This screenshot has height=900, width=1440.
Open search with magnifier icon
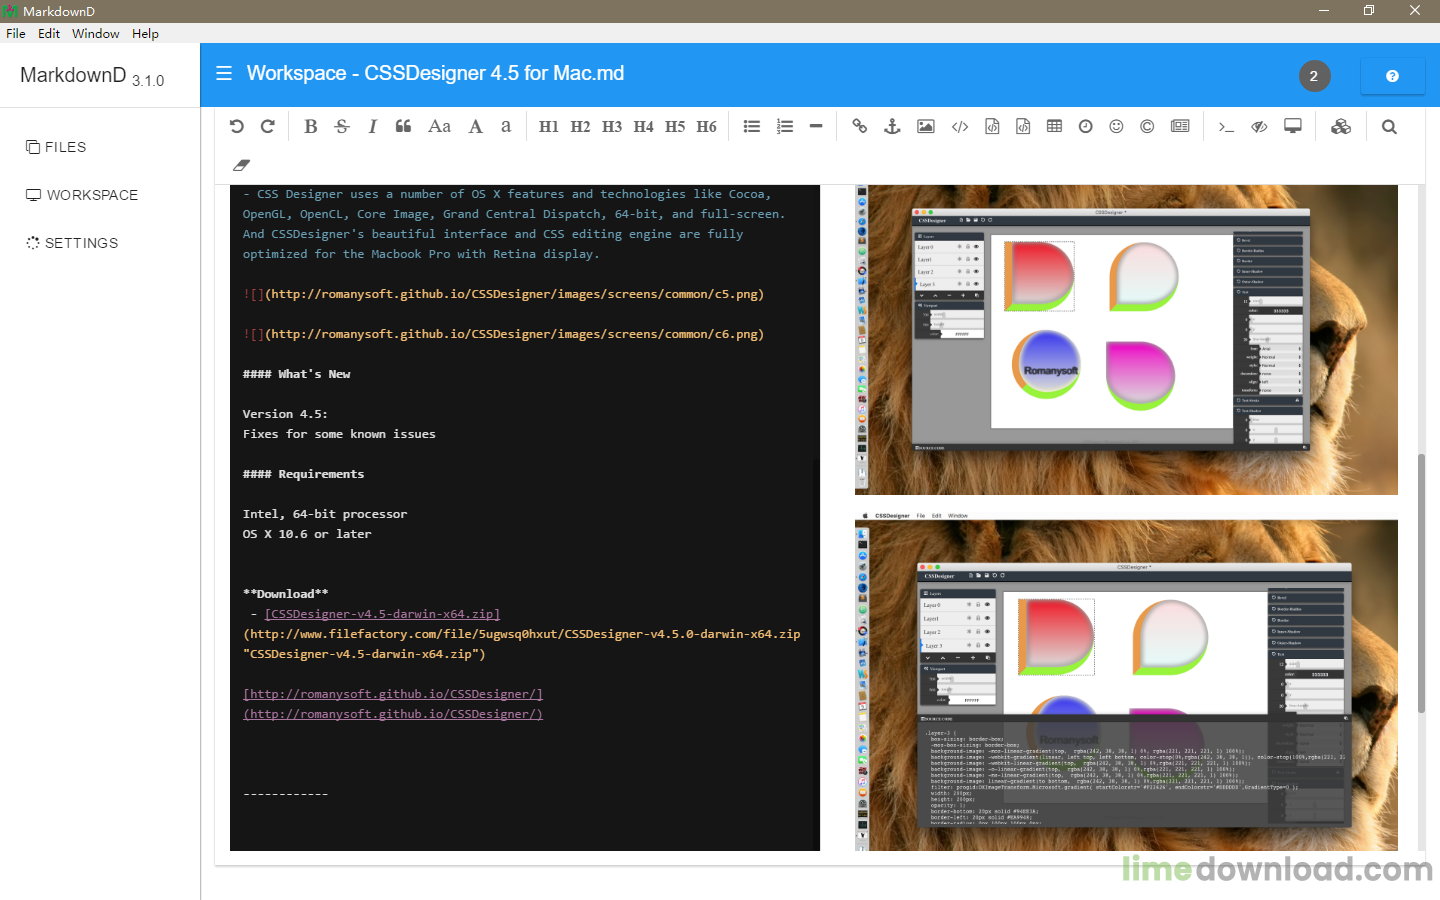tap(1389, 127)
